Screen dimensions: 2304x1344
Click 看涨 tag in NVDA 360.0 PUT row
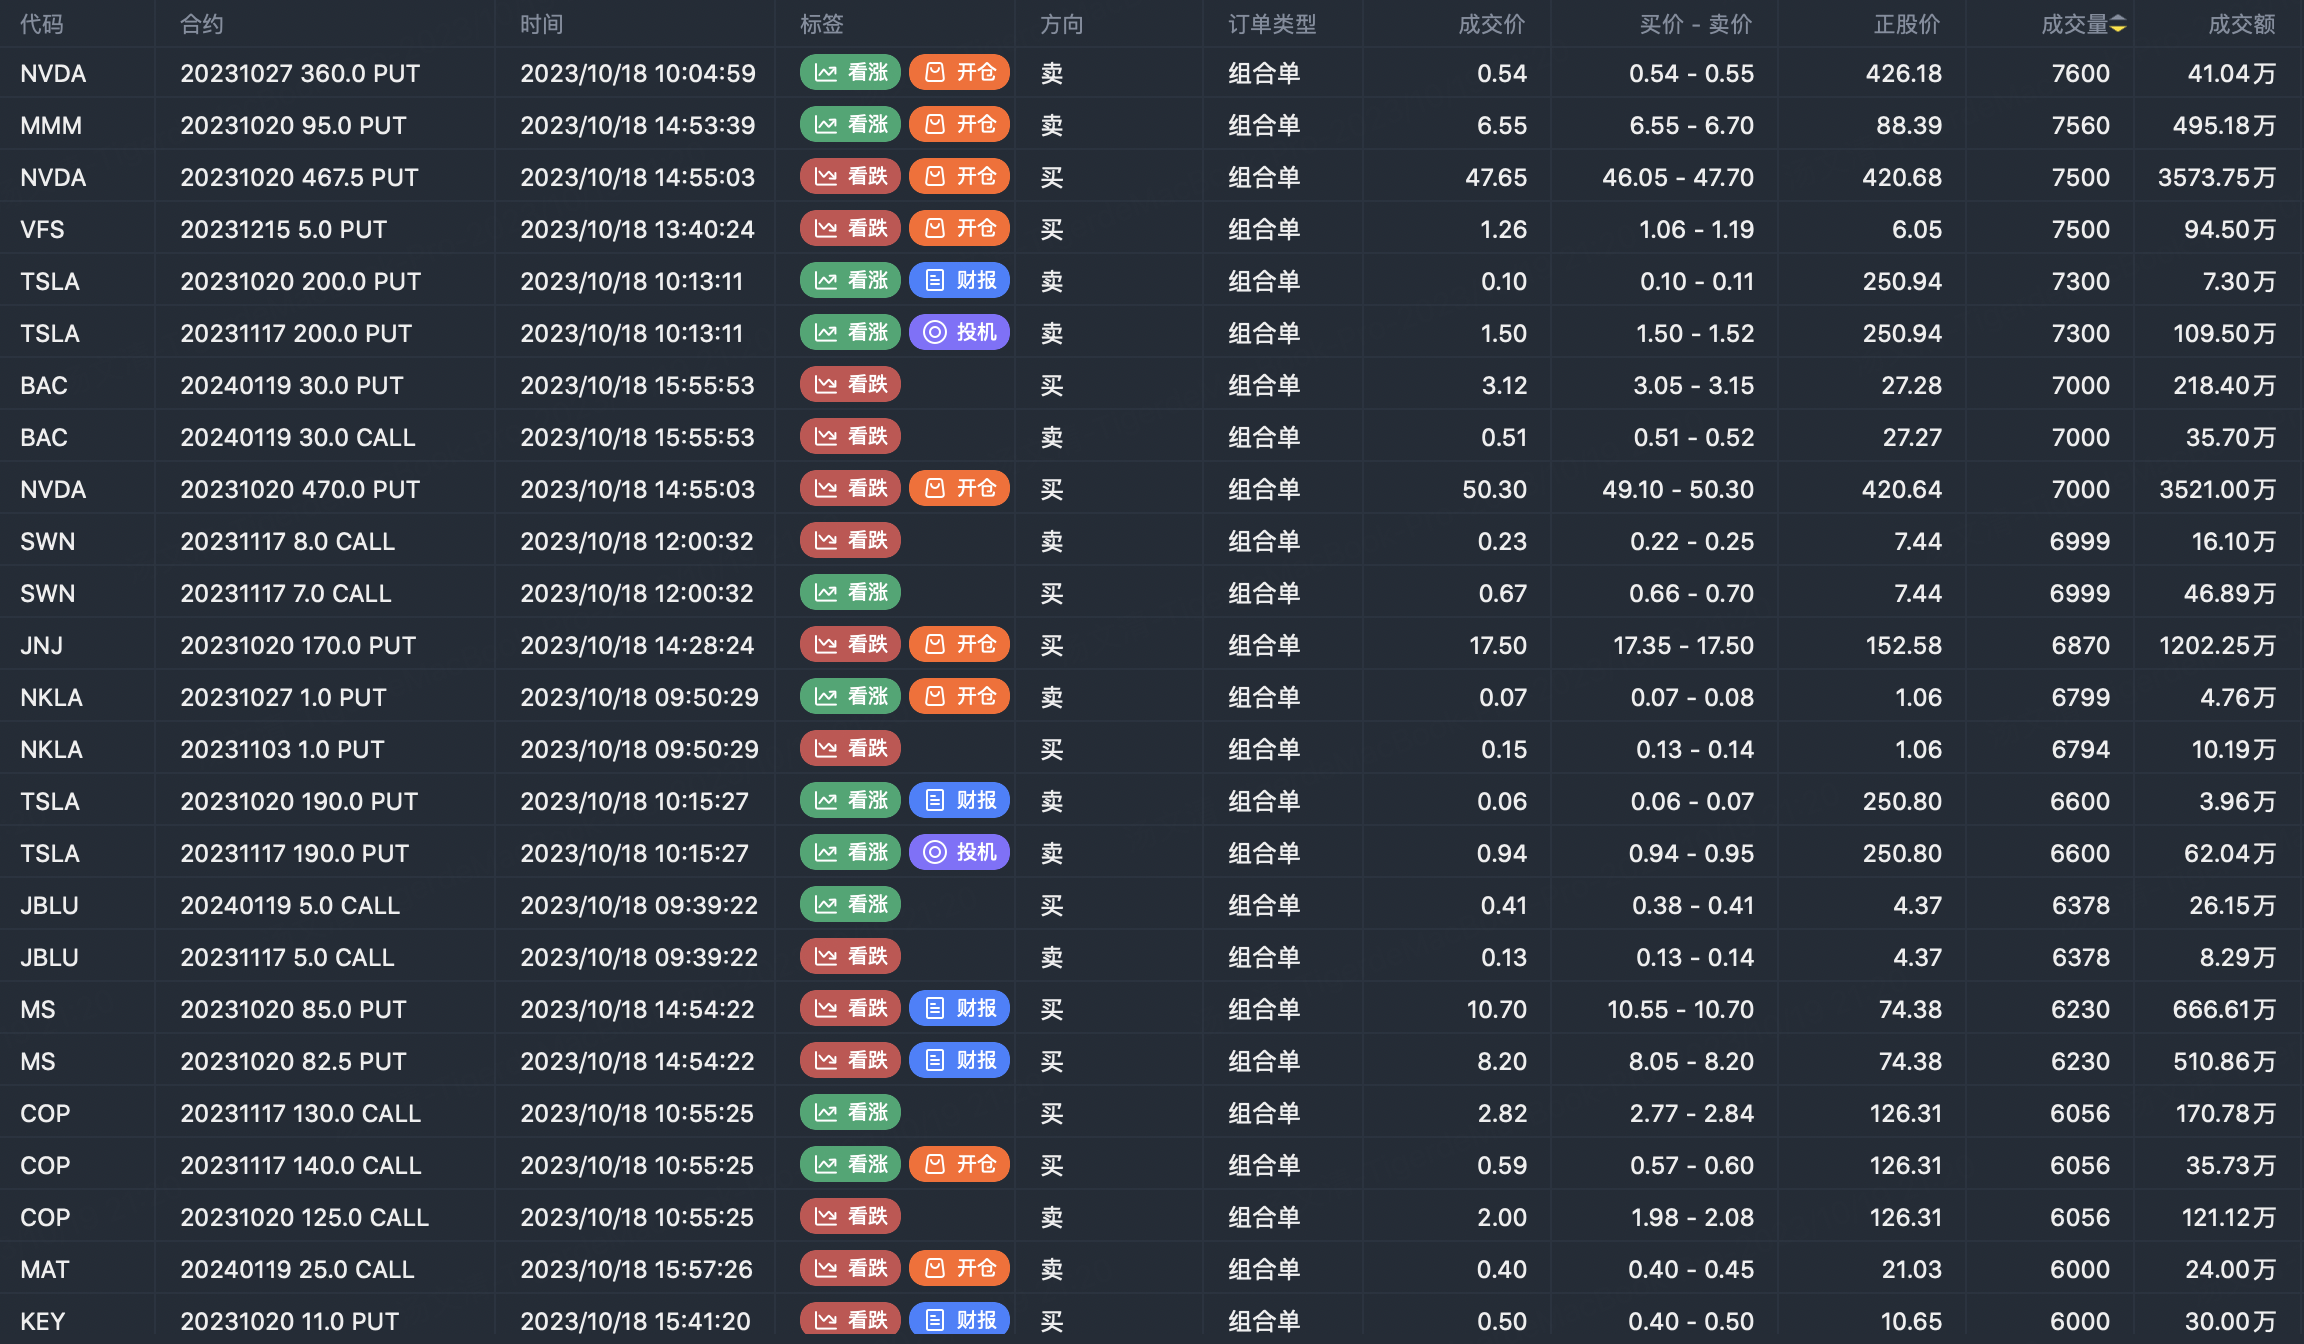pyautogui.click(x=851, y=73)
